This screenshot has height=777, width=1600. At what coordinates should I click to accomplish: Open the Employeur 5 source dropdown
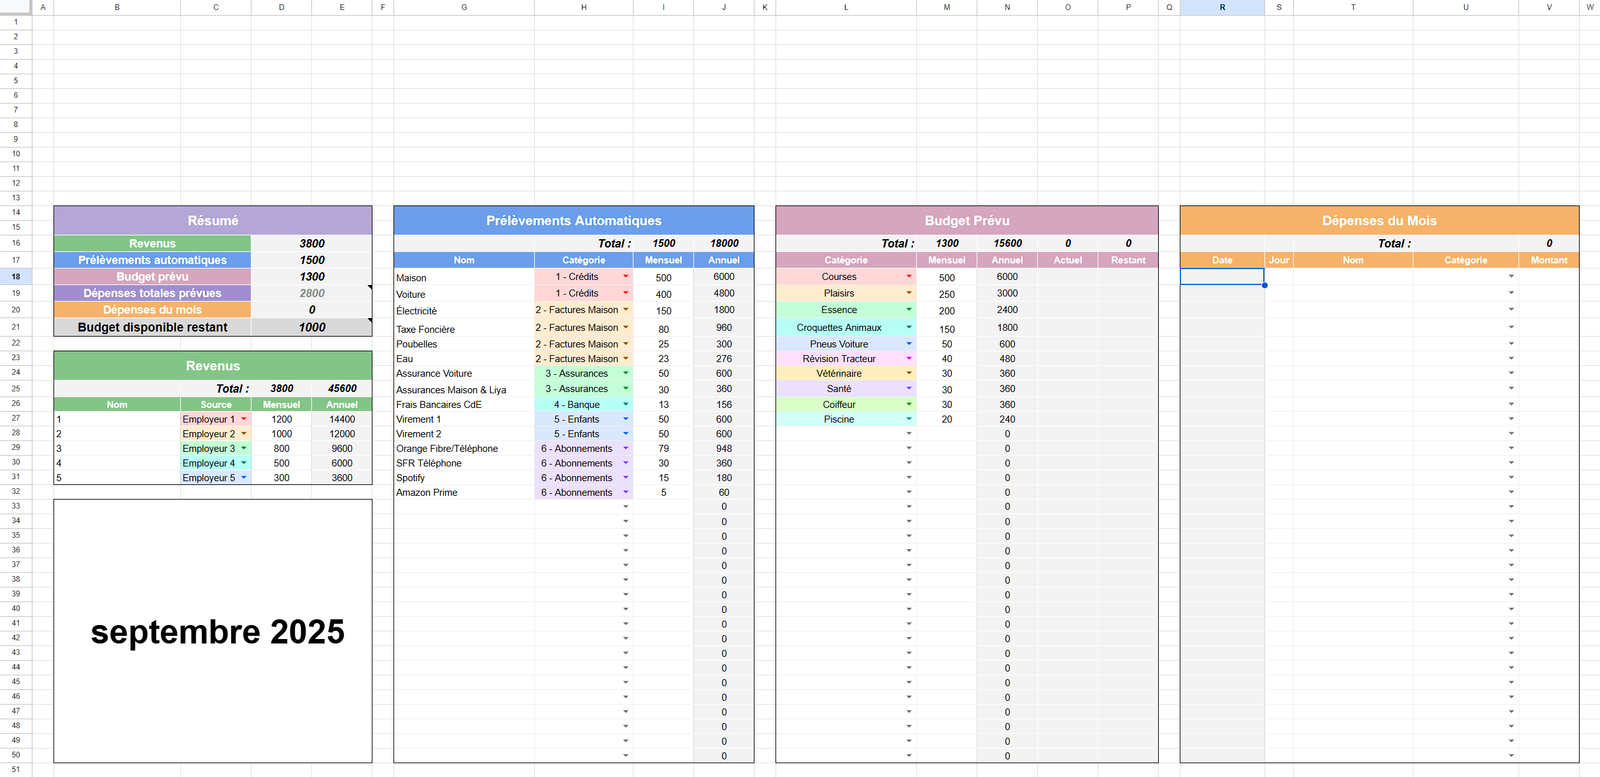click(x=244, y=478)
